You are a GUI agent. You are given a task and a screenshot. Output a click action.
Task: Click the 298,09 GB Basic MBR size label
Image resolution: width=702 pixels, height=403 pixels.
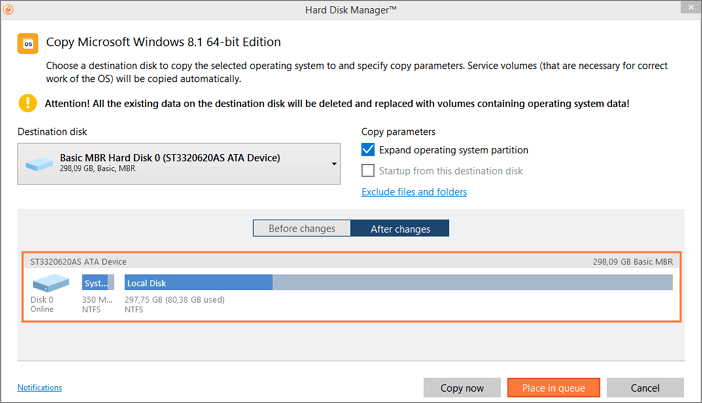633,261
